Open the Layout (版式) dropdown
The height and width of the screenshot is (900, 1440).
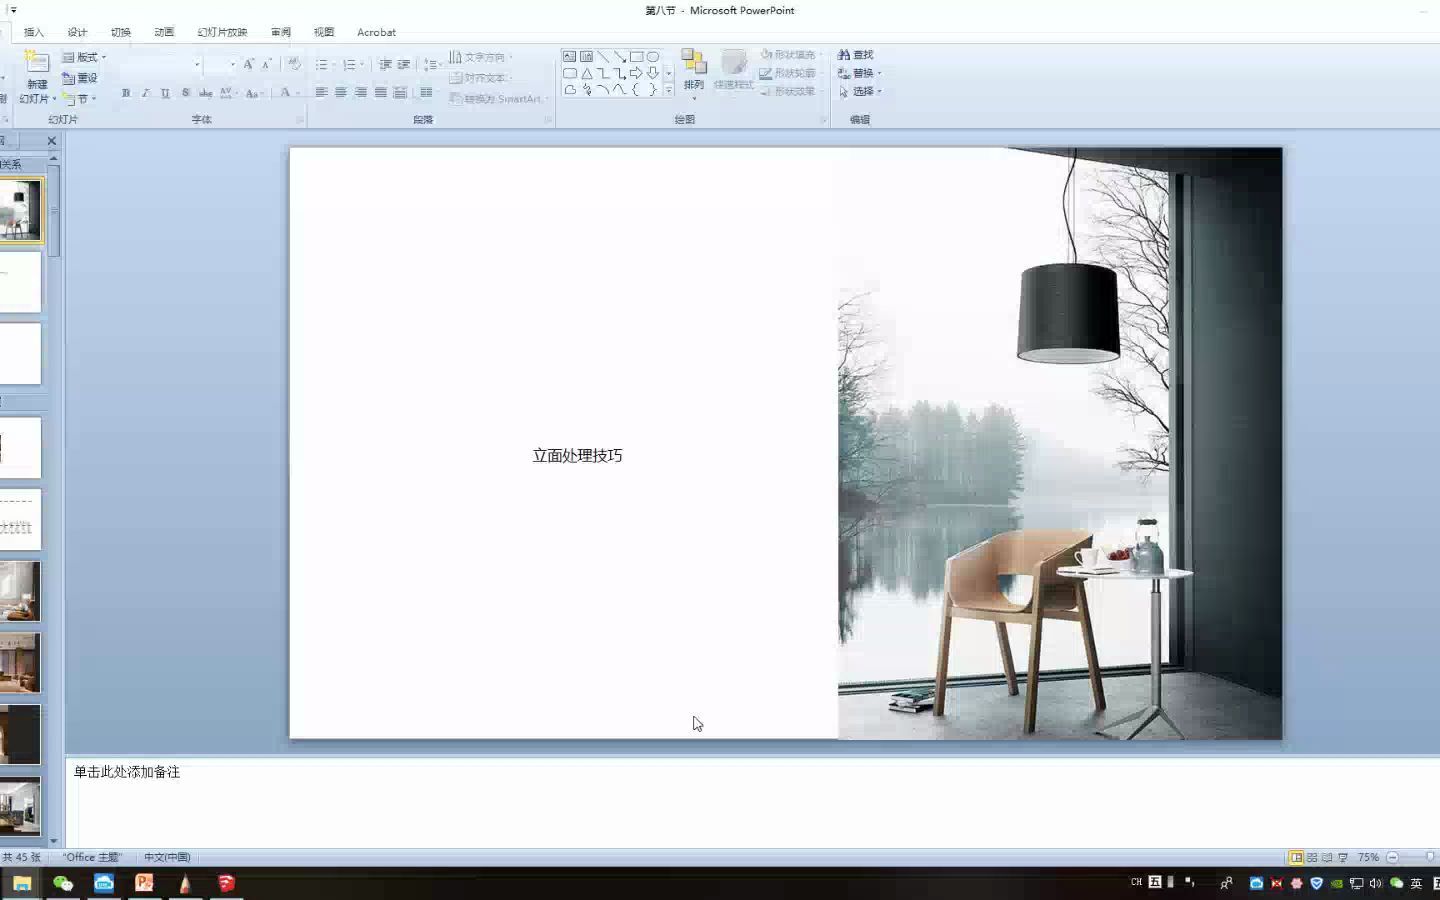[x=84, y=57]
